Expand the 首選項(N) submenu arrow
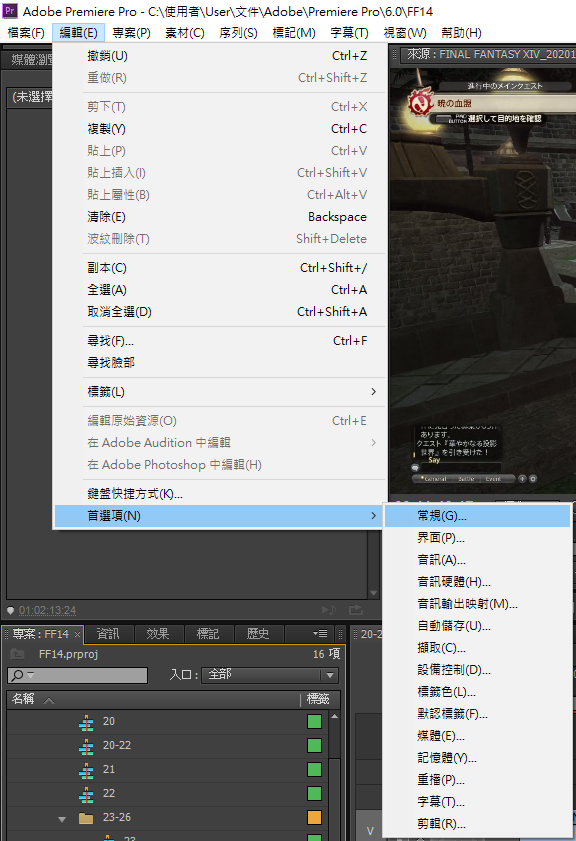The height and width of the screenshot is (841, 576). click(373, 515)
